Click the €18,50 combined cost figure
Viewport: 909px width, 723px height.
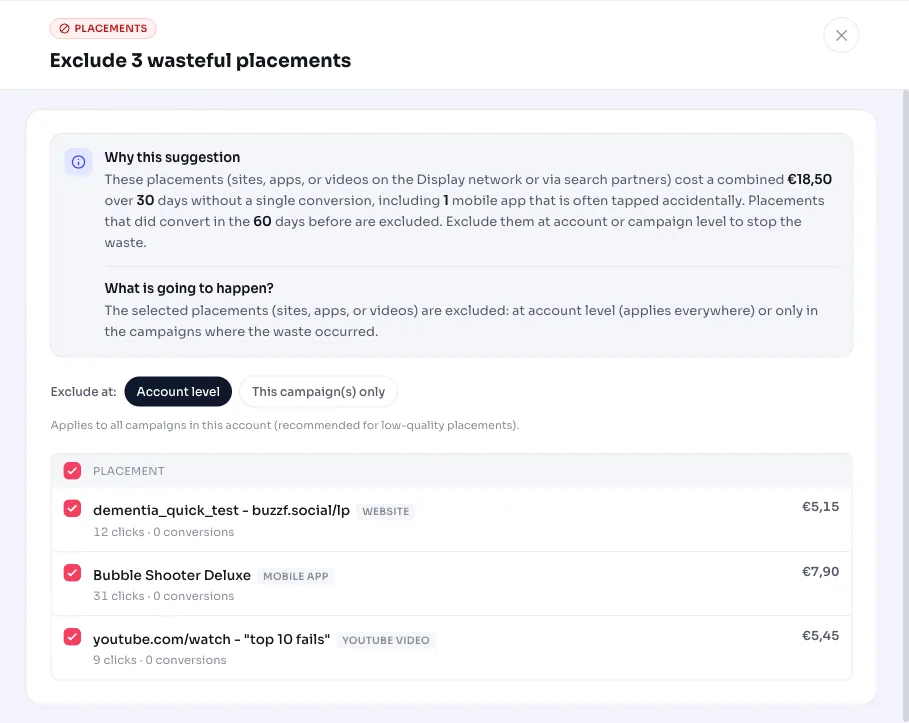(809, 179)
